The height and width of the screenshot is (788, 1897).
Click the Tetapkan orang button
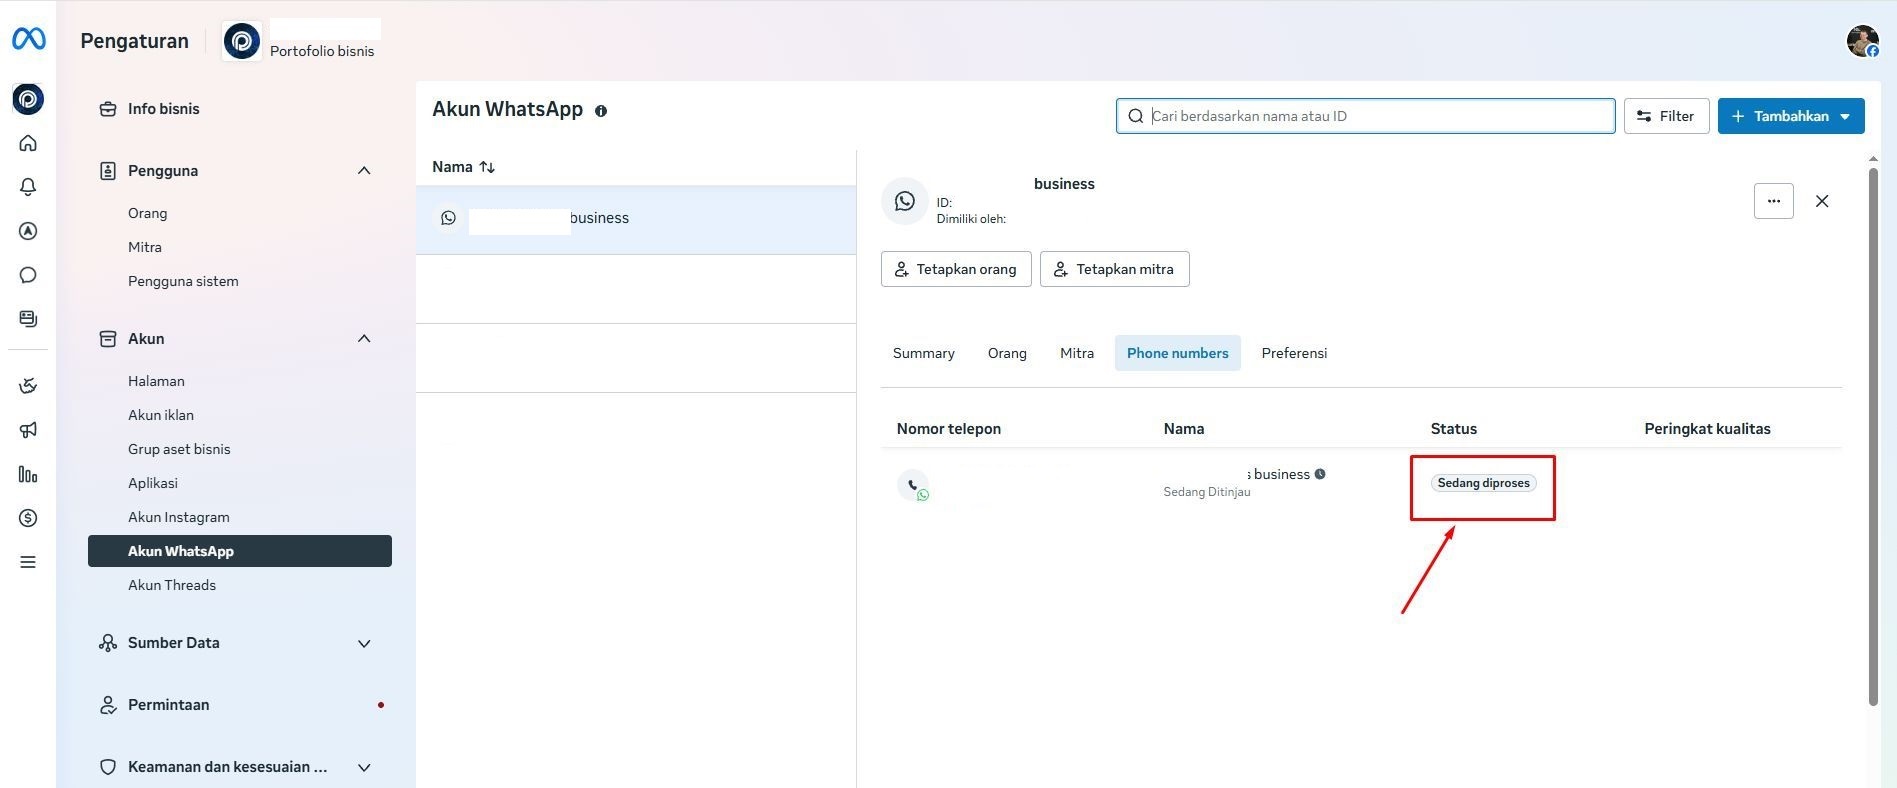956,269
